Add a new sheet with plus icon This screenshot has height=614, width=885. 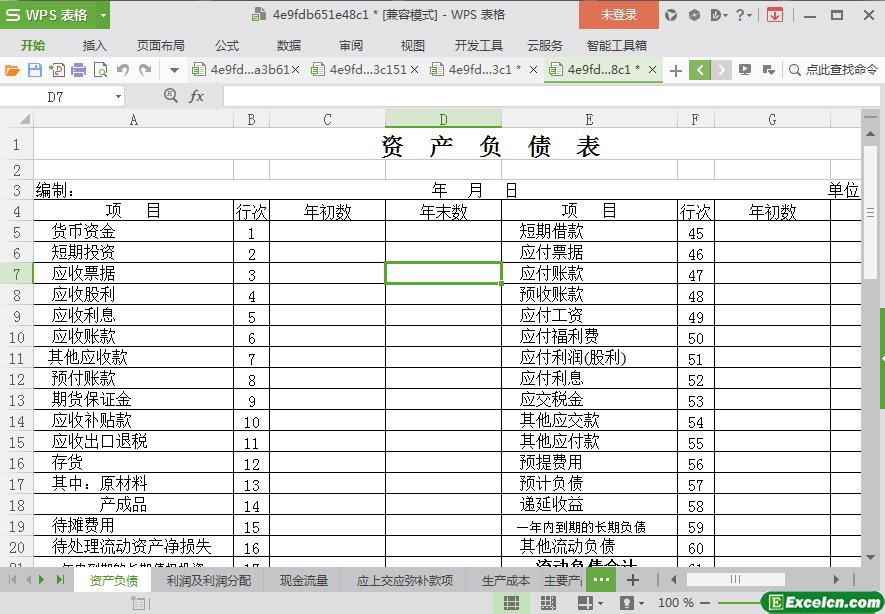[632, 580]
